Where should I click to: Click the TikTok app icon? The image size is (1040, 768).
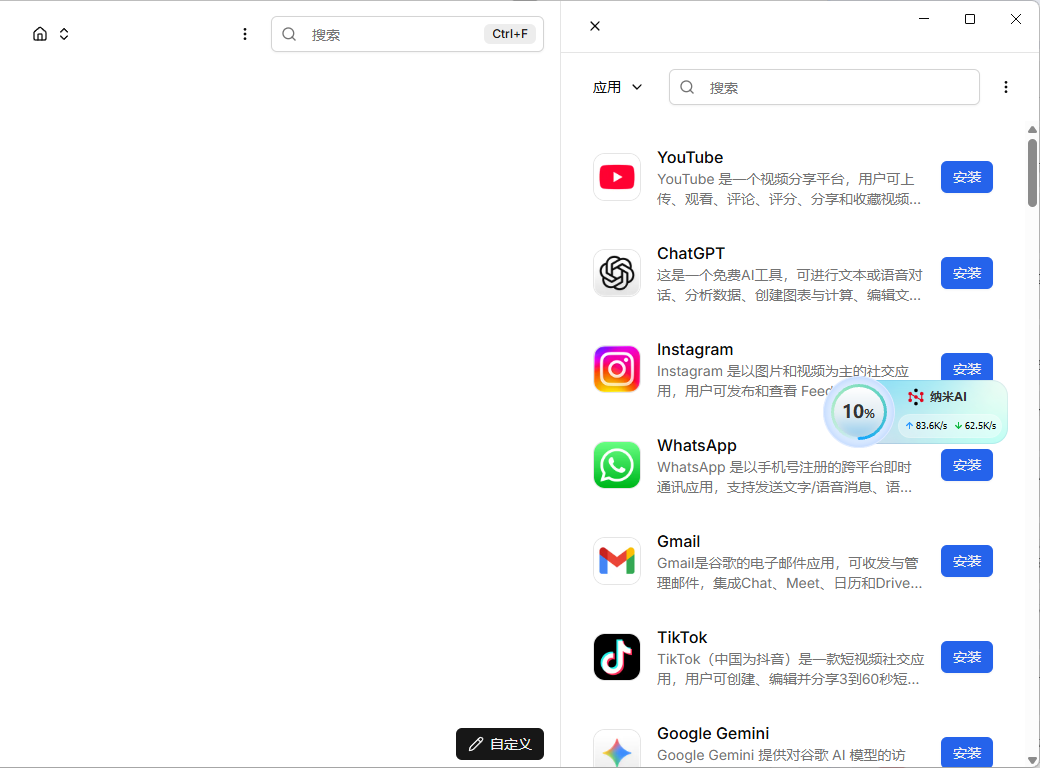click(617, 657)
